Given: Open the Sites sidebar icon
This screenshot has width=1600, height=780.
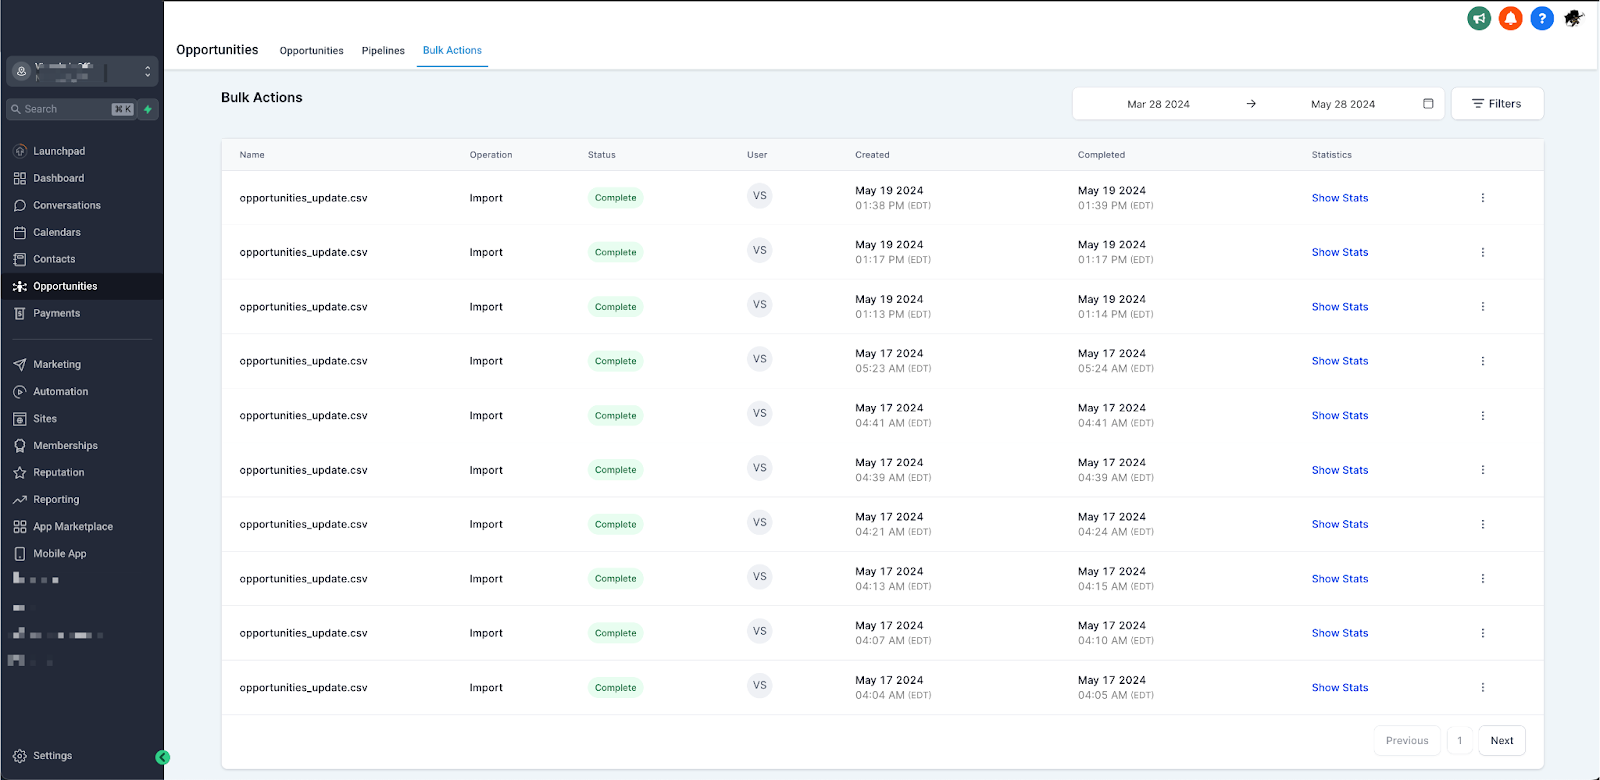Looking at the screenshot, I should coord(20,418).
